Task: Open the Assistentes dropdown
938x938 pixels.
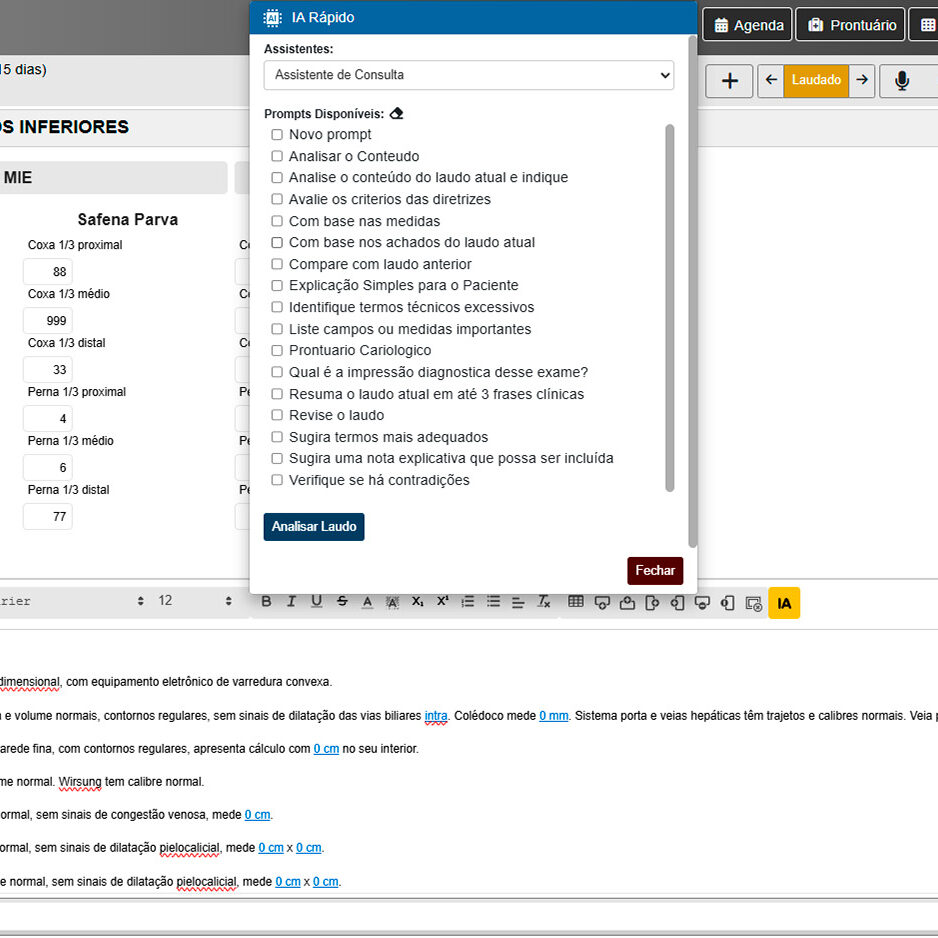Action: click(468, 75)
